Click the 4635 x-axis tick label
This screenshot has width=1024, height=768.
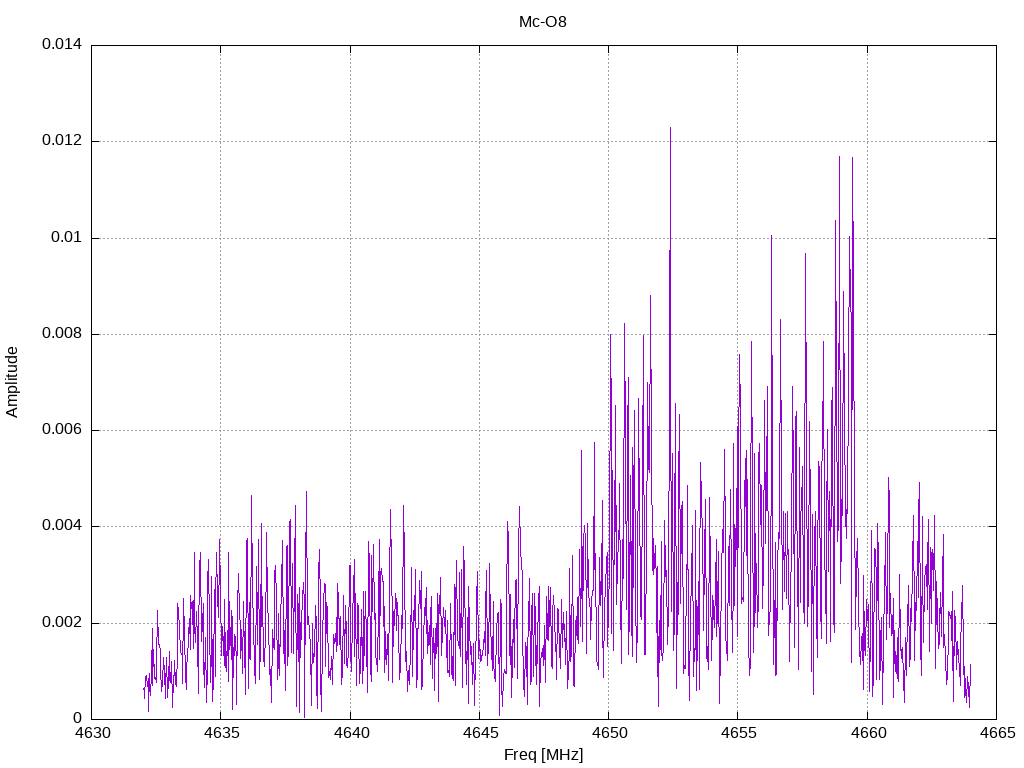click(221, 733)
